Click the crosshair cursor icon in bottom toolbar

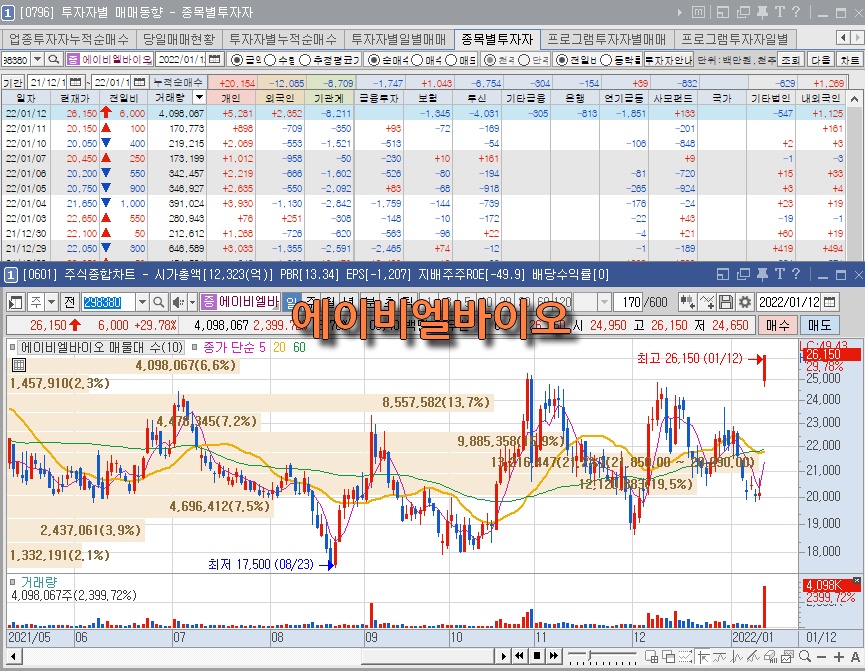pyautogui.click(x=703, y=657)
